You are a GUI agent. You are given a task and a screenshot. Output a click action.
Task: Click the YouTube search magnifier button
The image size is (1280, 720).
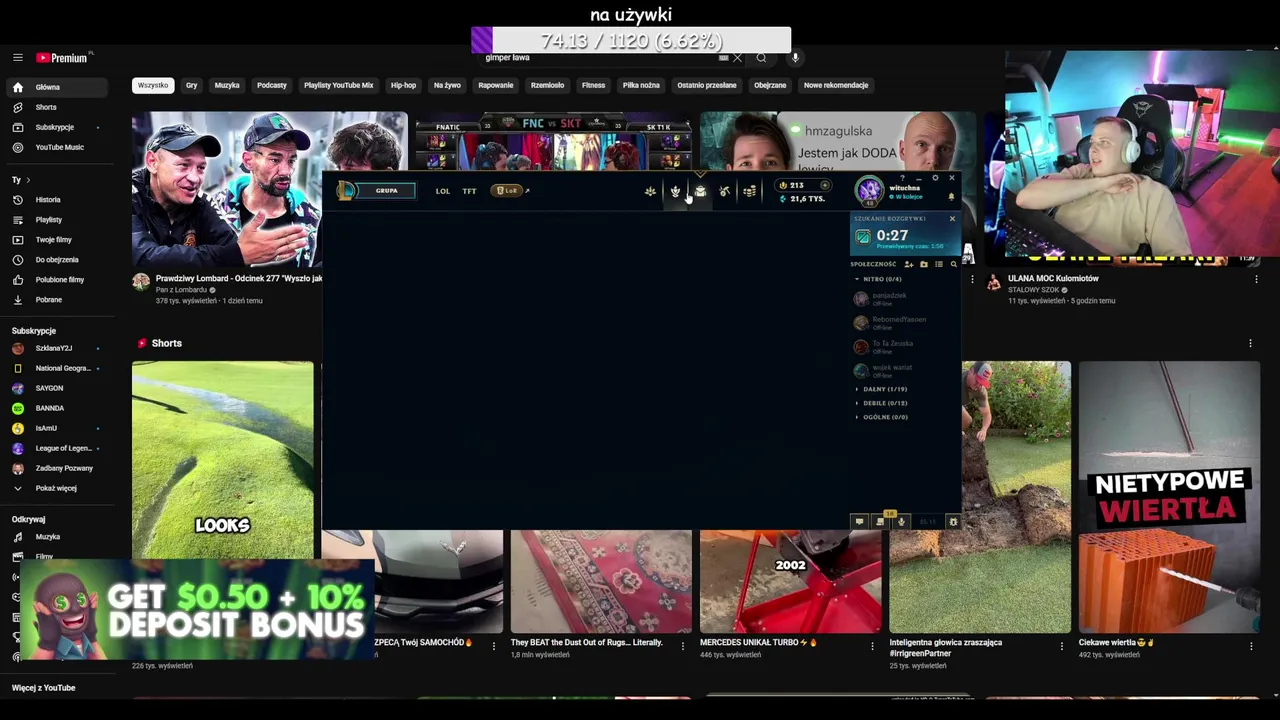(x=761, y=58)
